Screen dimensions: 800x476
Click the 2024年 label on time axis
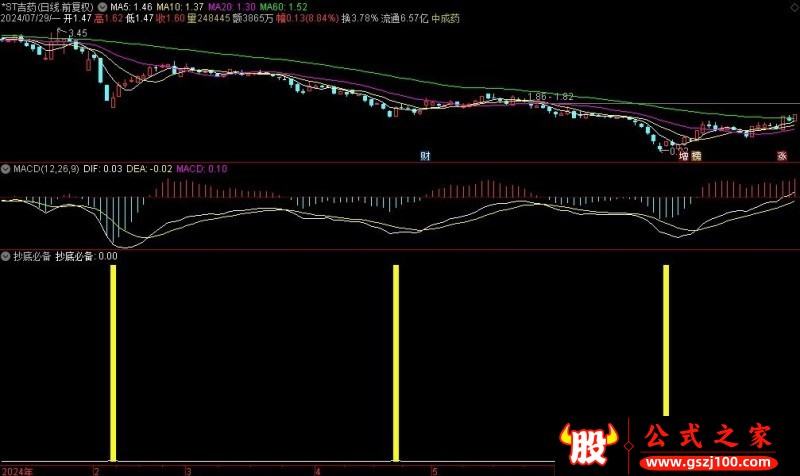click(x=17, y=471)
